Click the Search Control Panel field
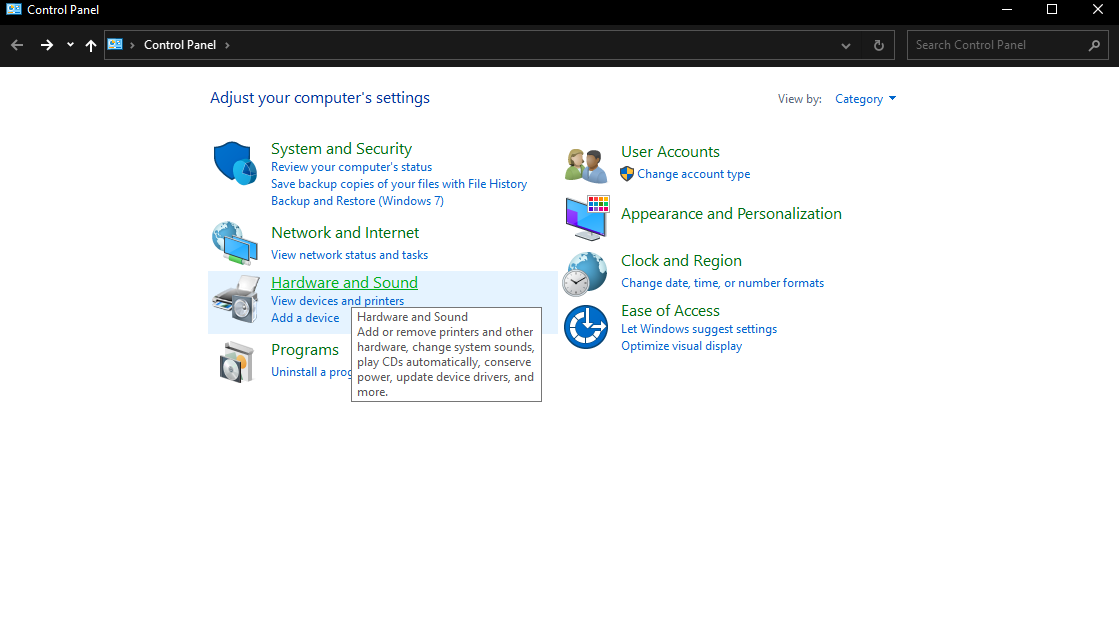 click(995, 45)
